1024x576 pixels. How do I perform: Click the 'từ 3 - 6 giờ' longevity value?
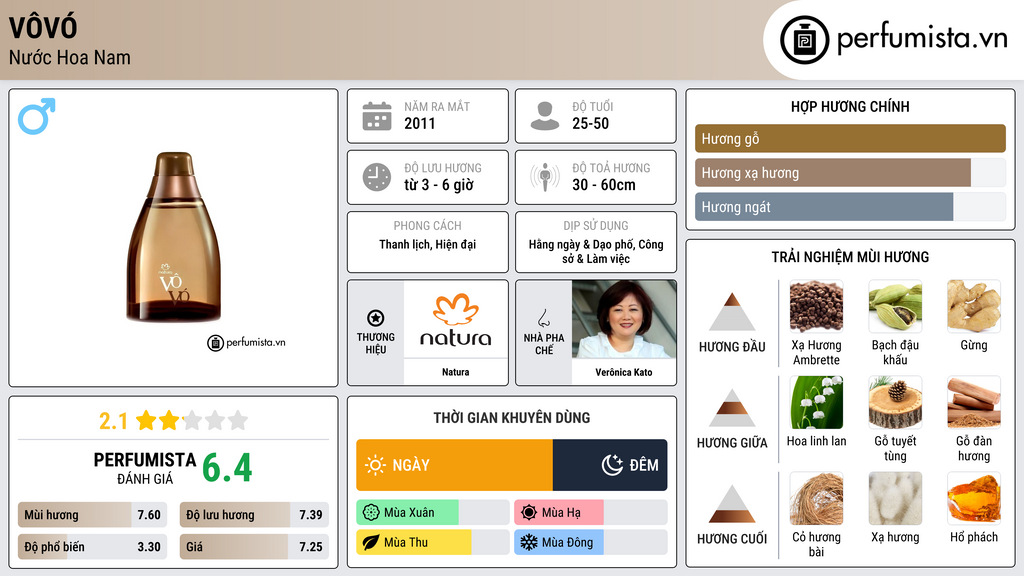click(438, 185)
